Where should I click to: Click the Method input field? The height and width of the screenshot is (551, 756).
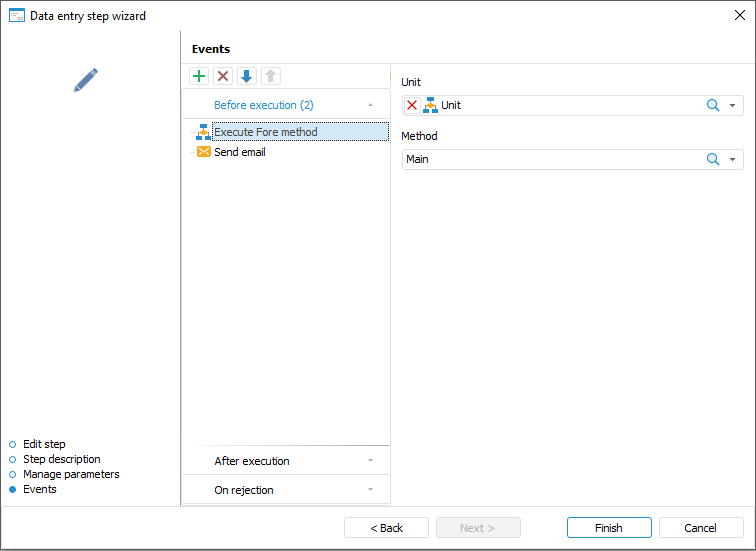[550, 159]
